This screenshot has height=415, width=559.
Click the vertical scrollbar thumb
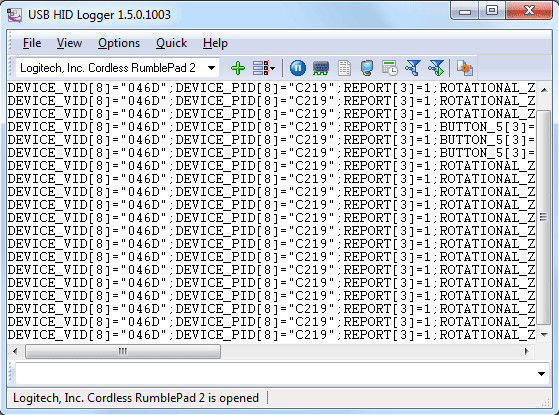click(544, 217)
